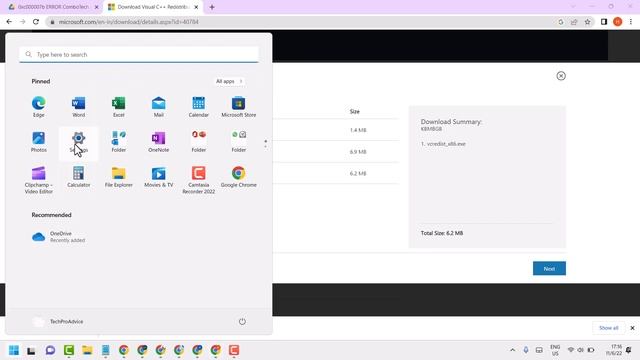Launch Camtasia Recorder 2022
The height and width of the screenshot is (360, 640).
click(198, 180)
